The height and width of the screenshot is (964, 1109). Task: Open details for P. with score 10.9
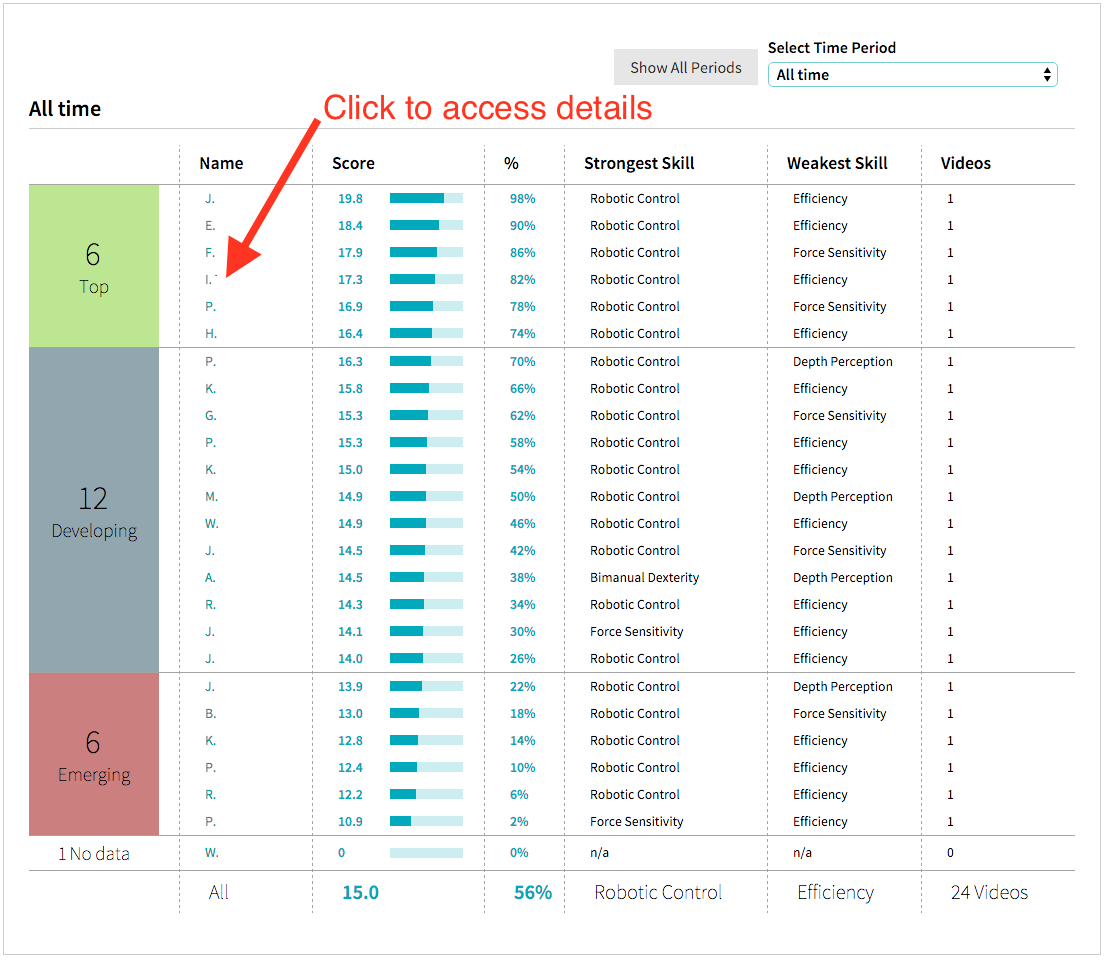tap(211, 822)
